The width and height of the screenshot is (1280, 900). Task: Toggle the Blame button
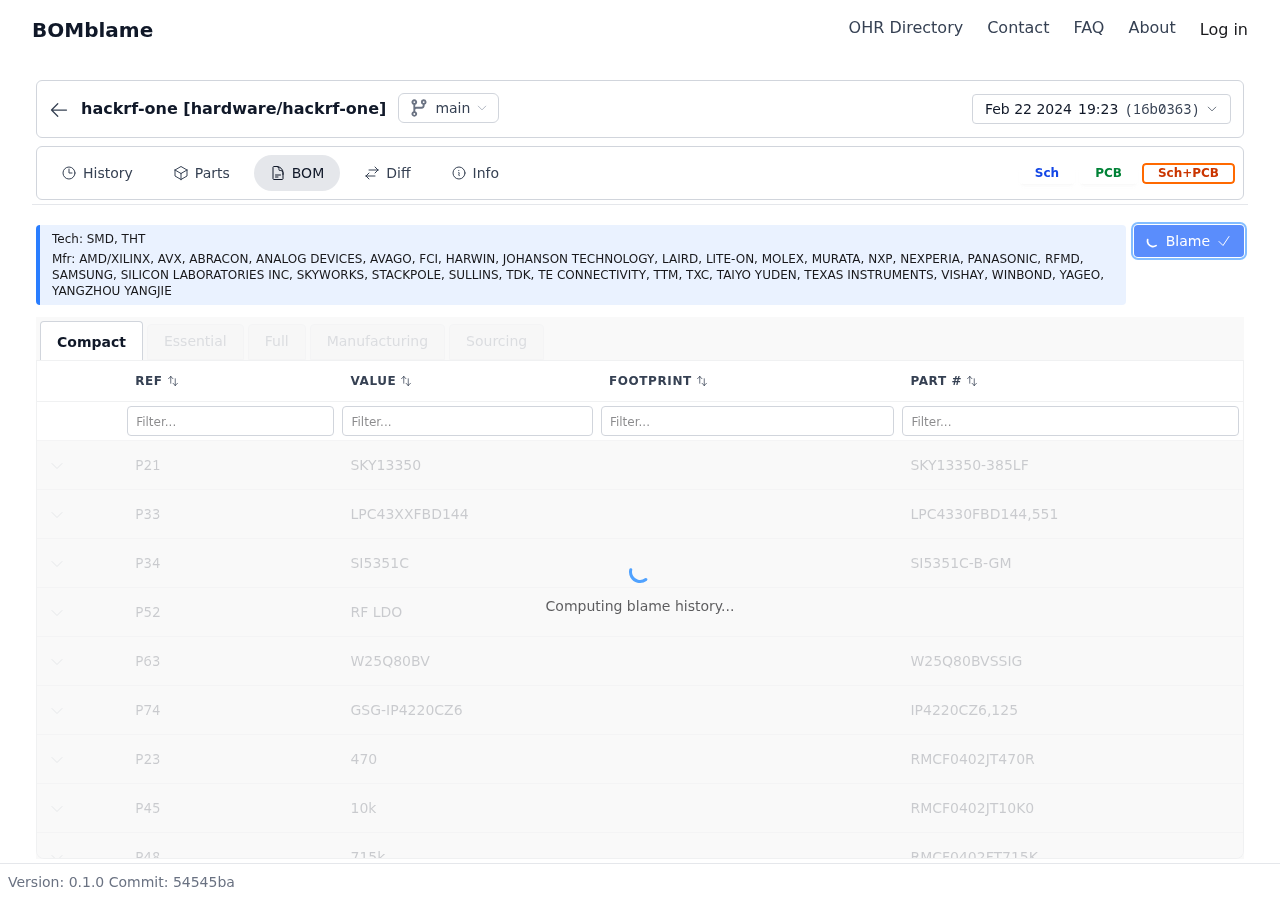point(1188,241)
